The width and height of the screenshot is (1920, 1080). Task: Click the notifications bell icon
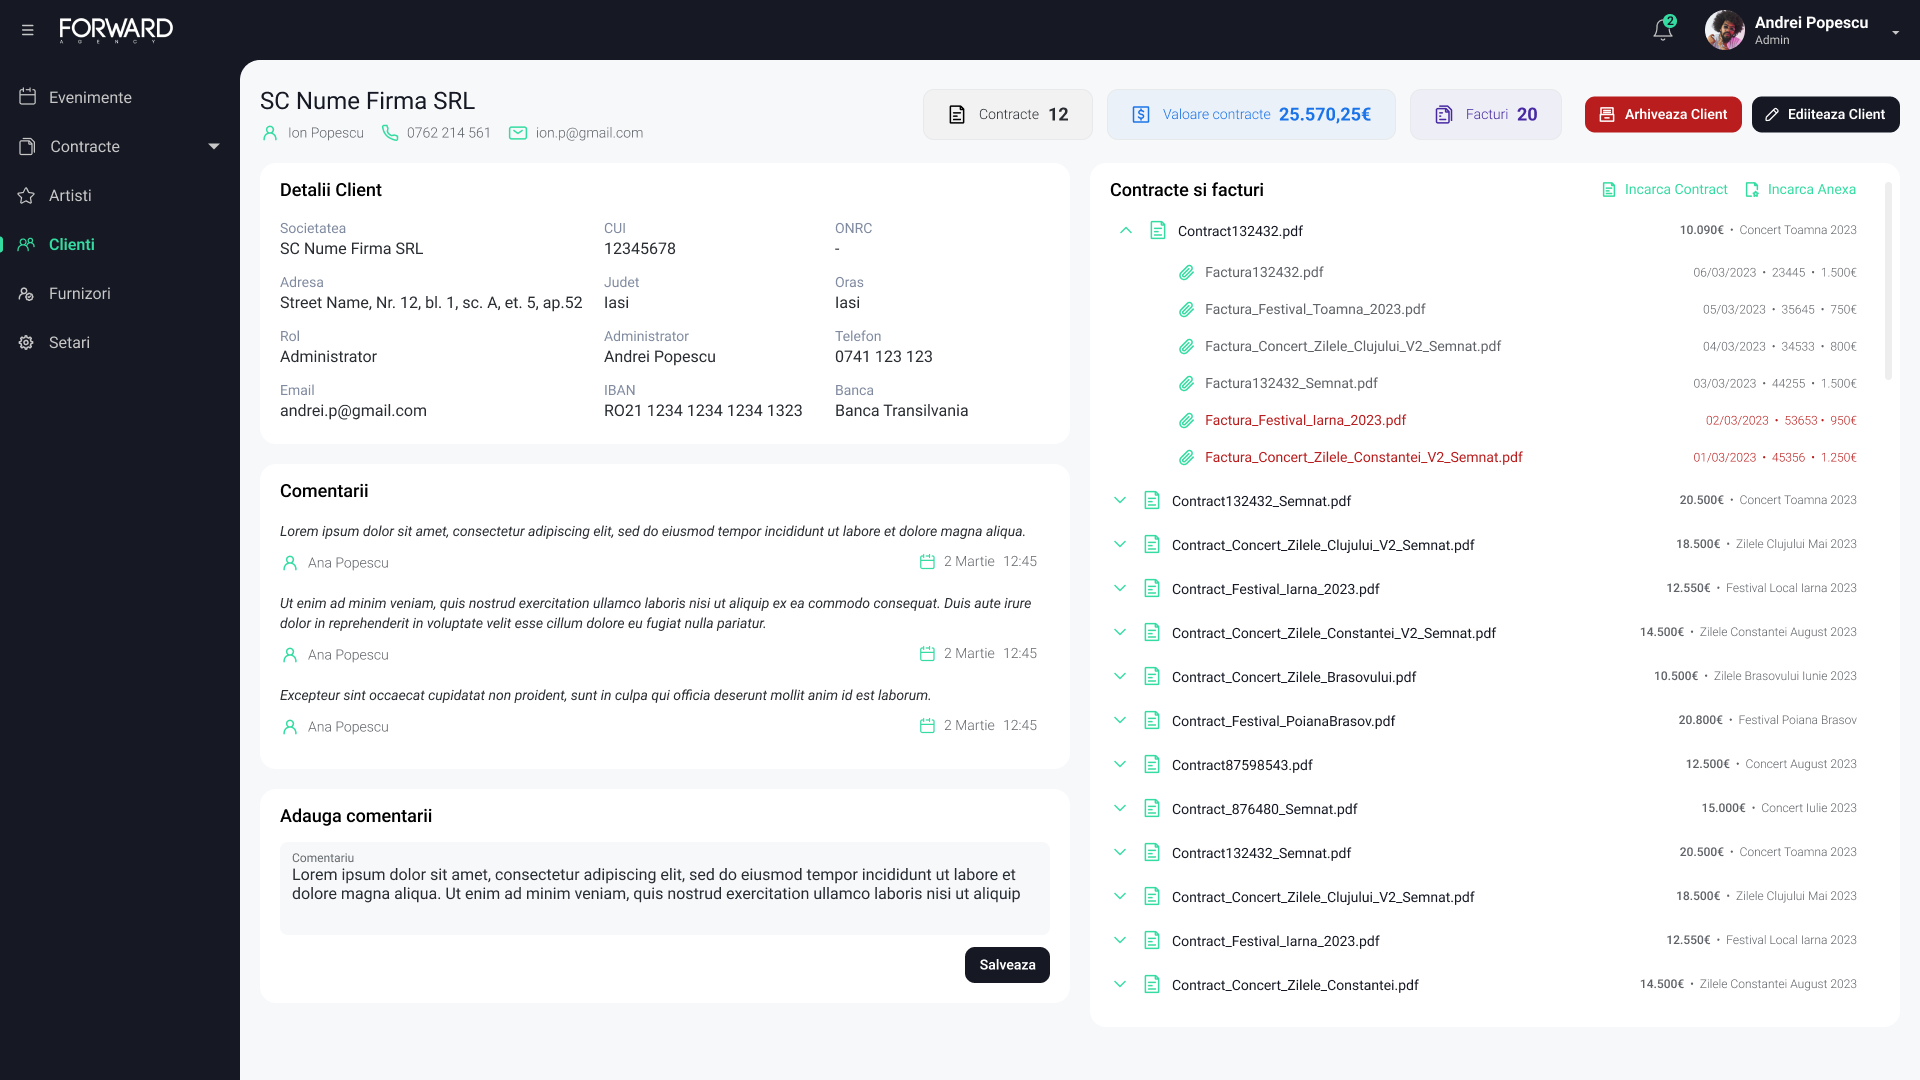(x=1662, y=29)
